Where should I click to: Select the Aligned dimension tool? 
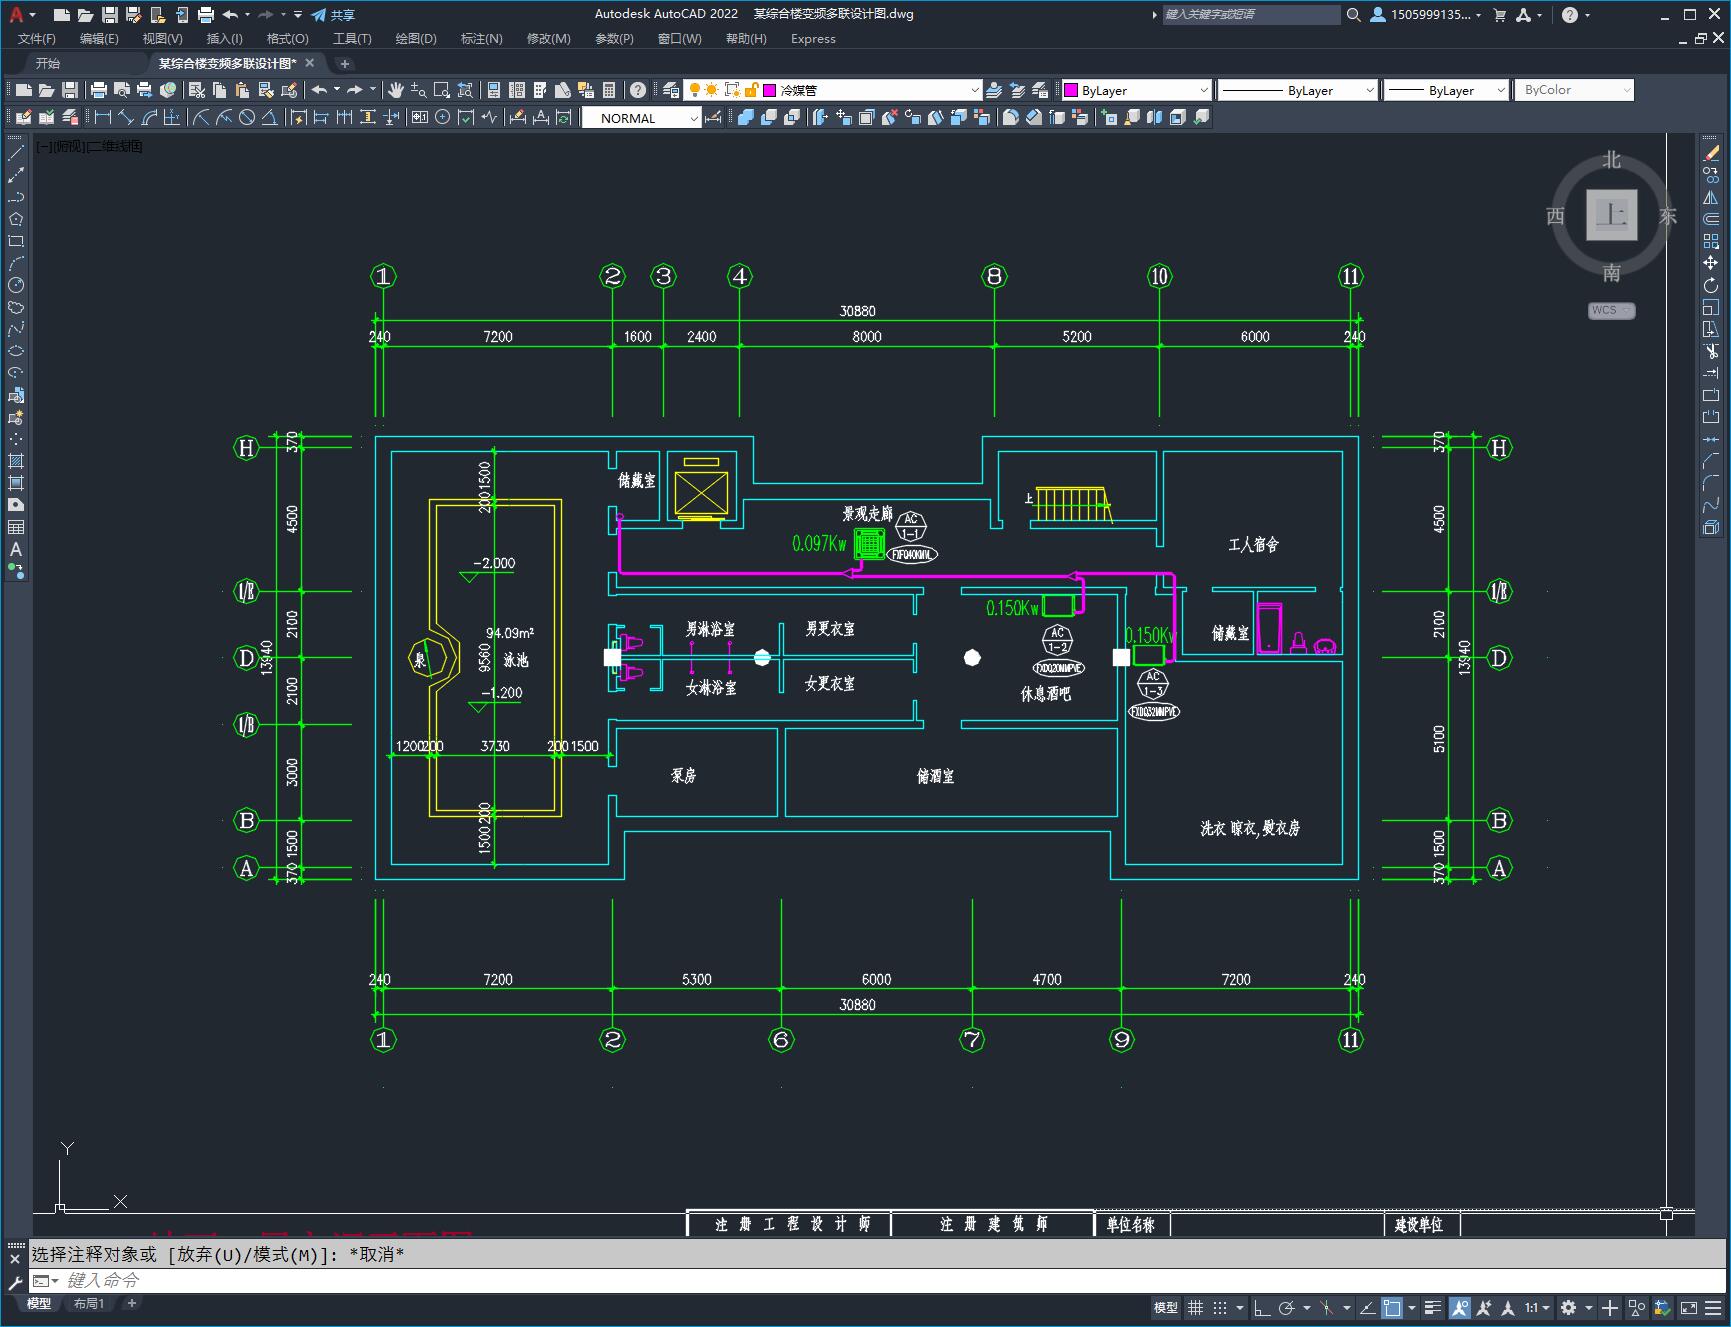click(x=126, y=118)
